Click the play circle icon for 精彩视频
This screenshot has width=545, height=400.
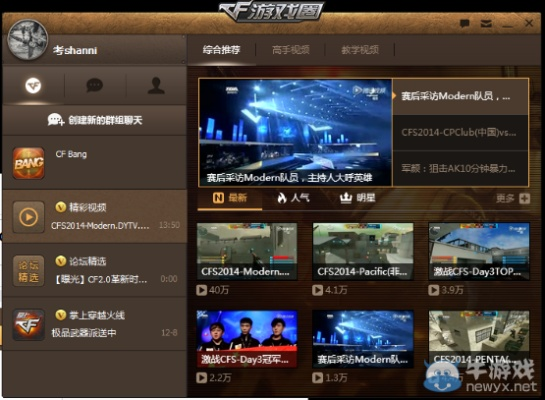[29, 217]
